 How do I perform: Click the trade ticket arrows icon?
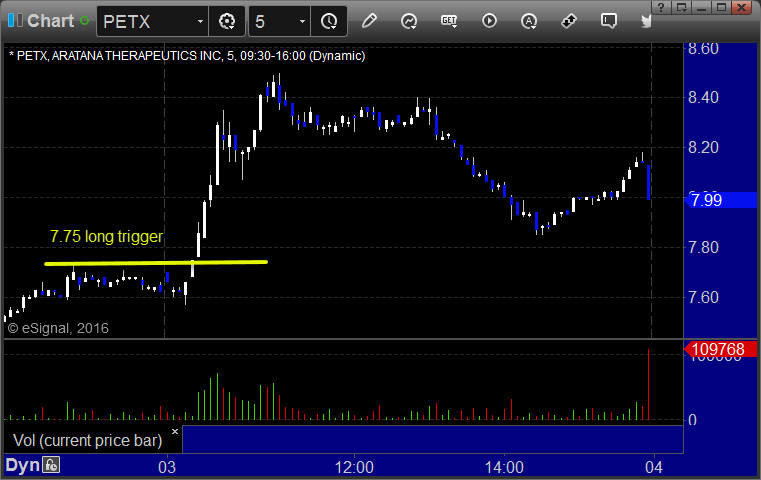point(568,21)
